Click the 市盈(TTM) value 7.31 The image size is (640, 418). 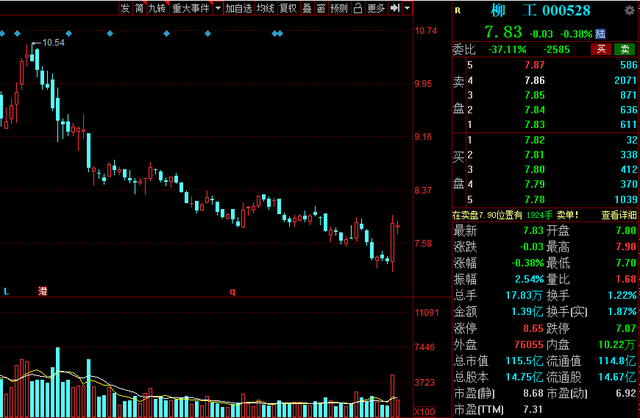533,409
